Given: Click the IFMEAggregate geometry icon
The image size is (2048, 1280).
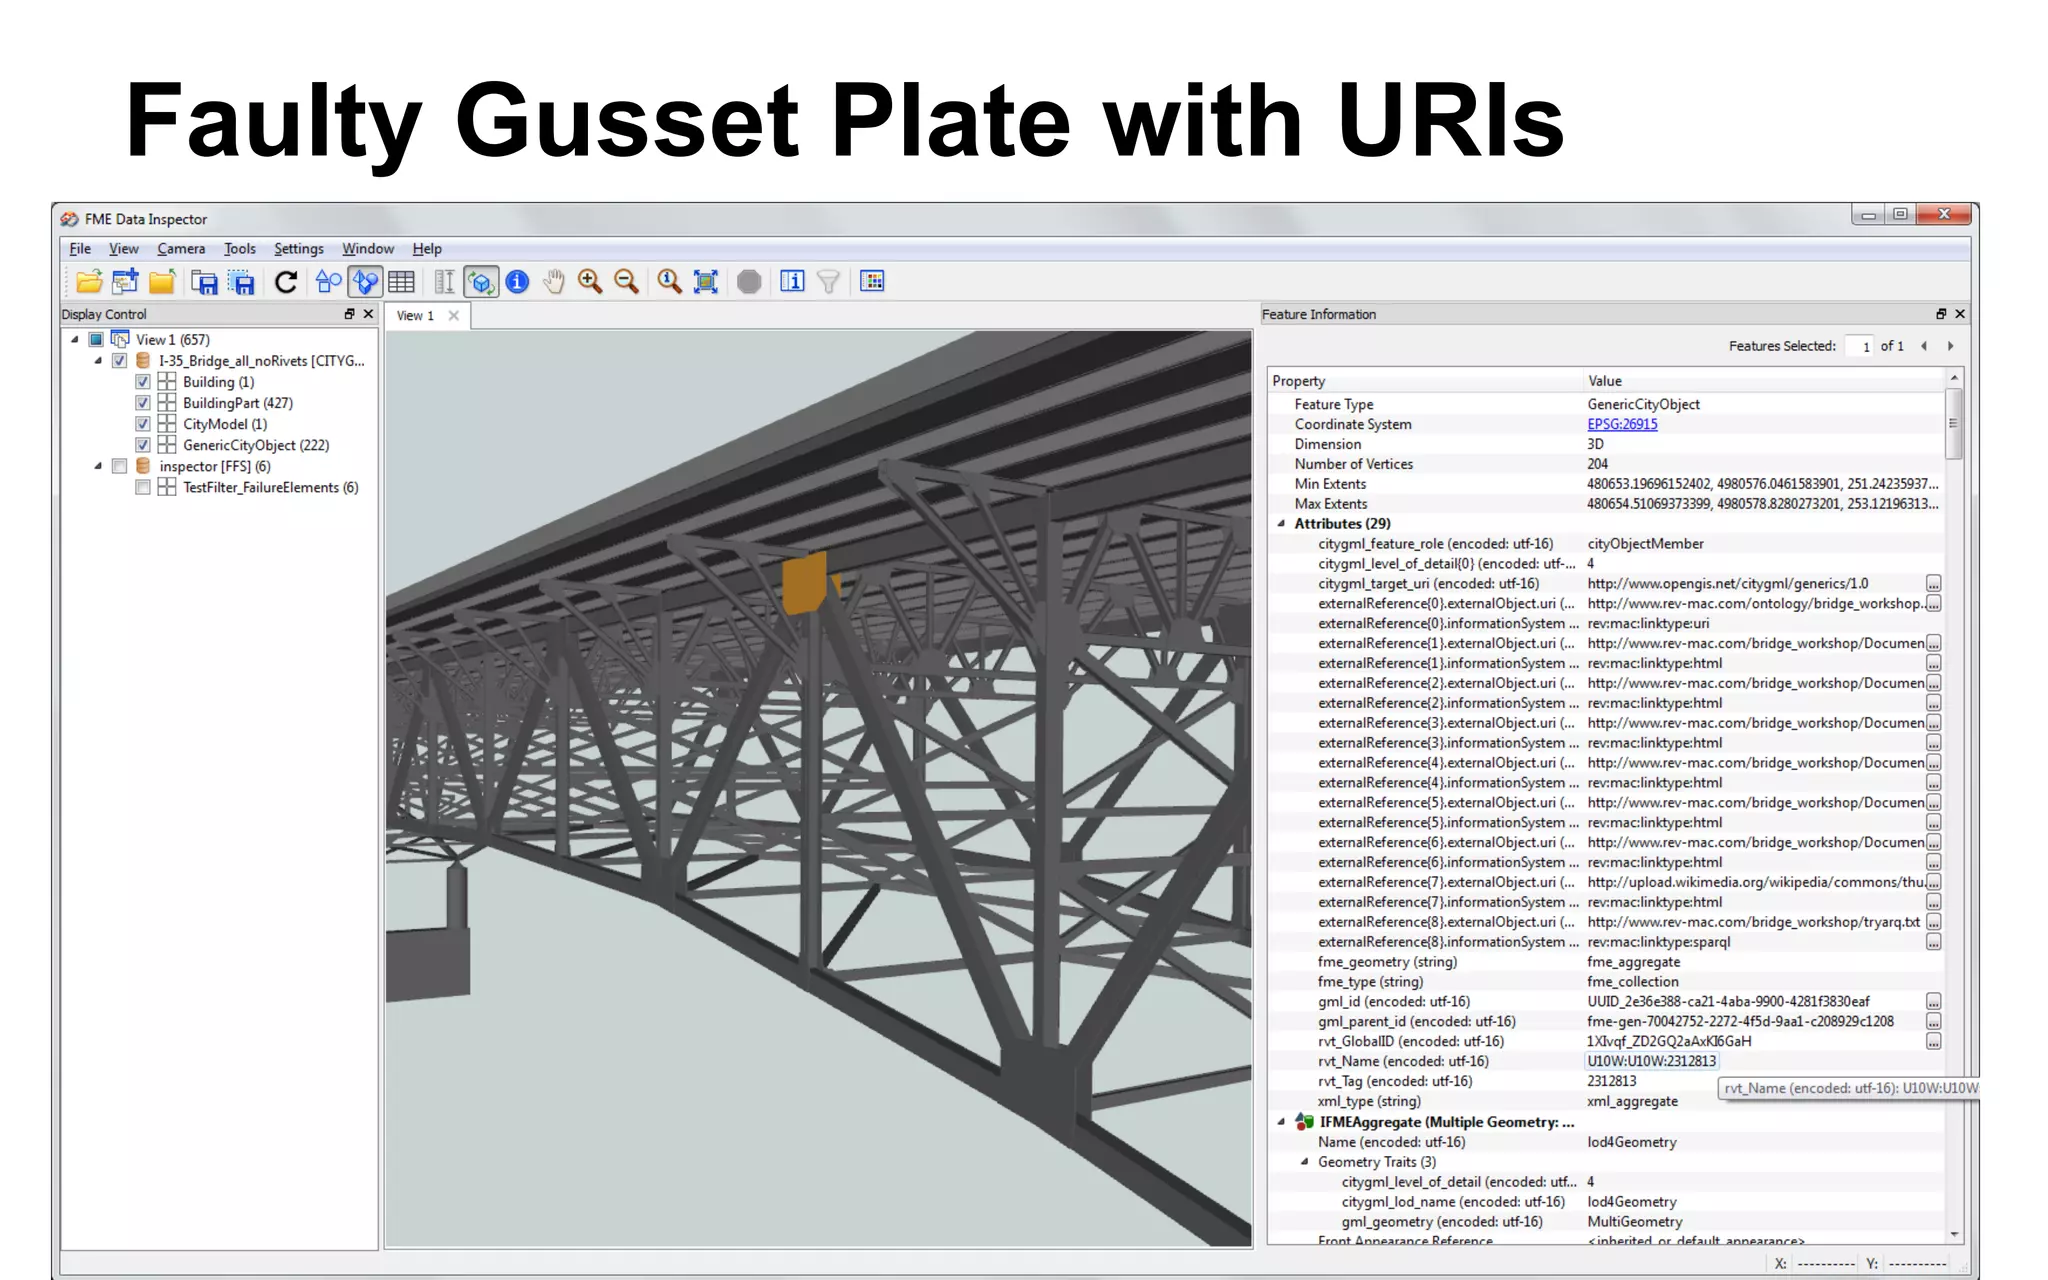Looking at the screenshot, I should [1304, 1122].
